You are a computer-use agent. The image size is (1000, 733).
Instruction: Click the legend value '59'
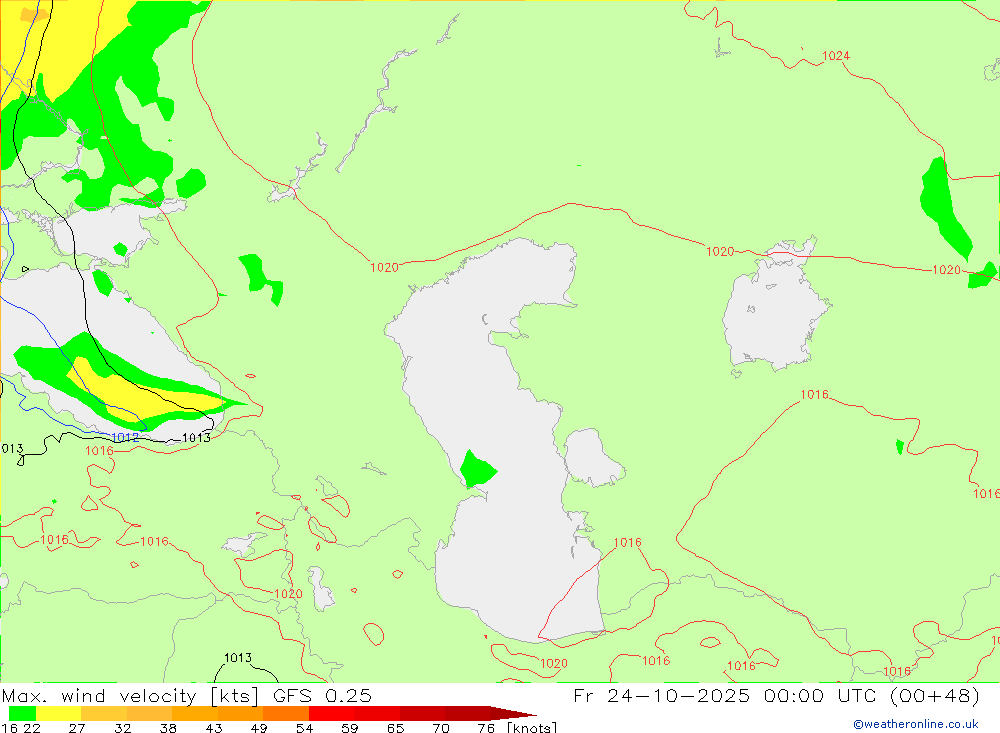[349, 728]
